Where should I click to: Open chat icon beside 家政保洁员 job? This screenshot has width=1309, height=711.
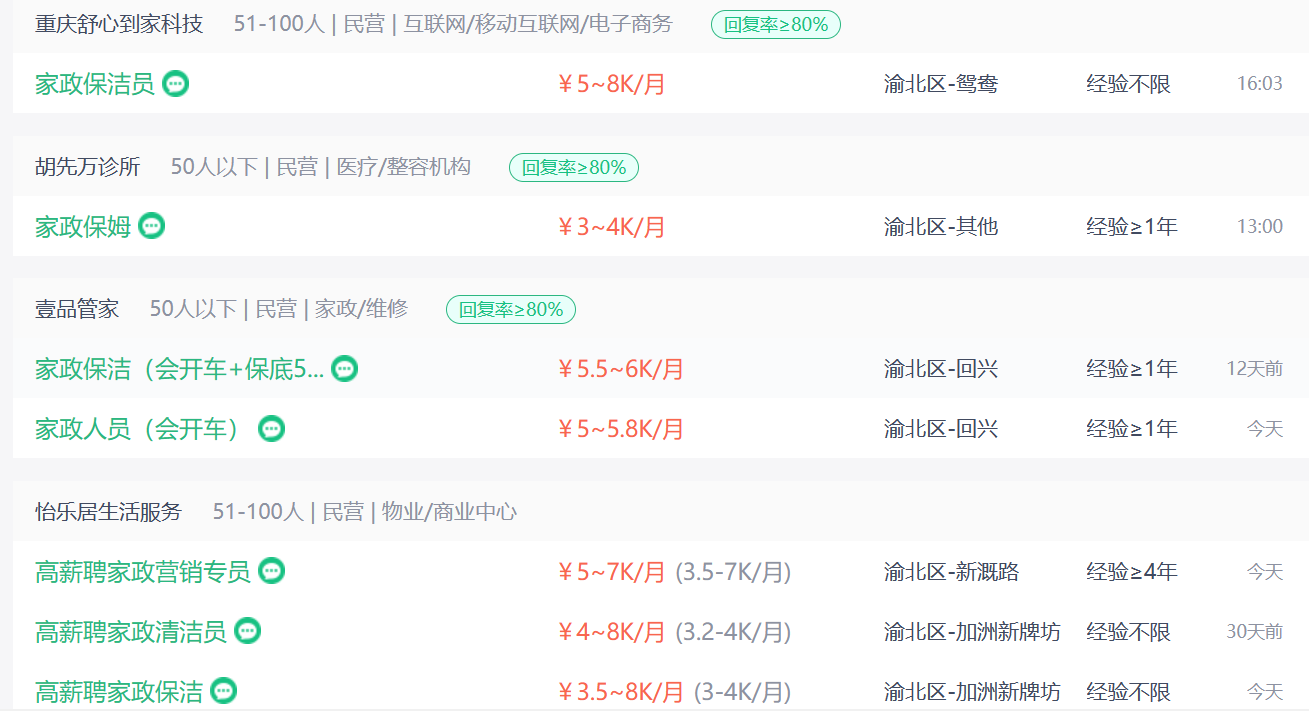click(176, 84)
